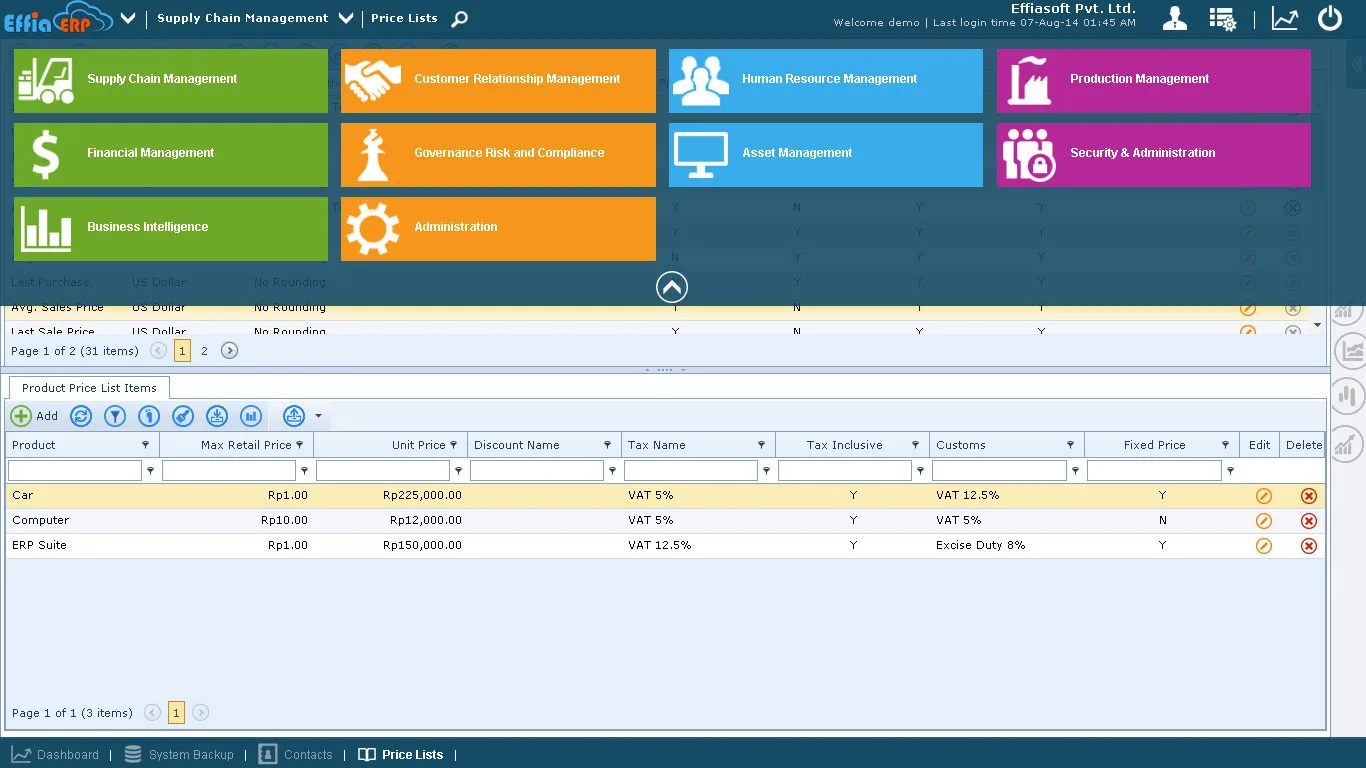
Task: Click the green Add plus icon
Action: 21,416
